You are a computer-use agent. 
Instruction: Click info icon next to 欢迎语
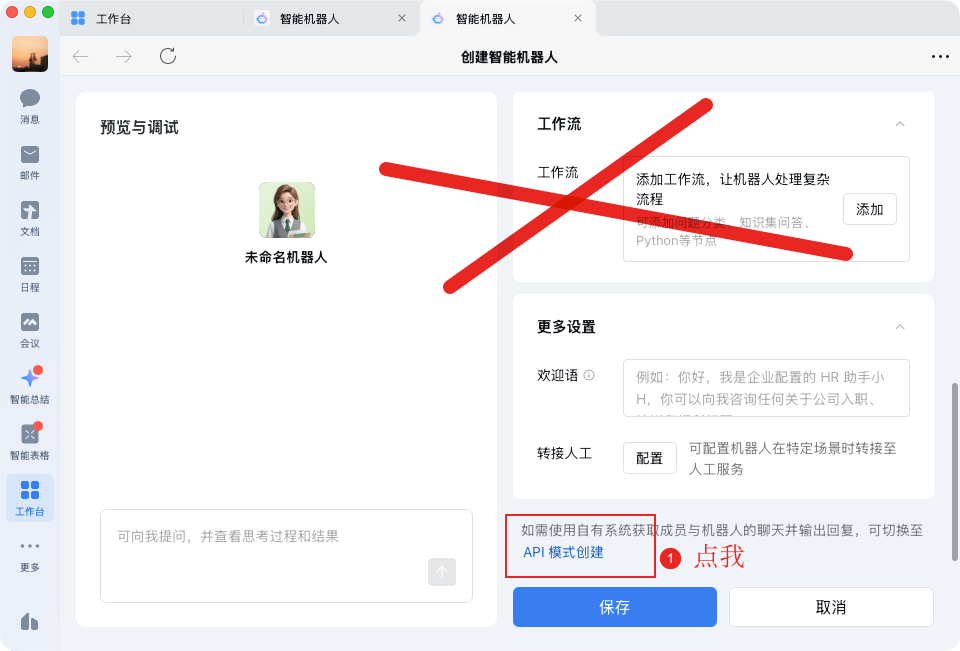tap(589, 375)
